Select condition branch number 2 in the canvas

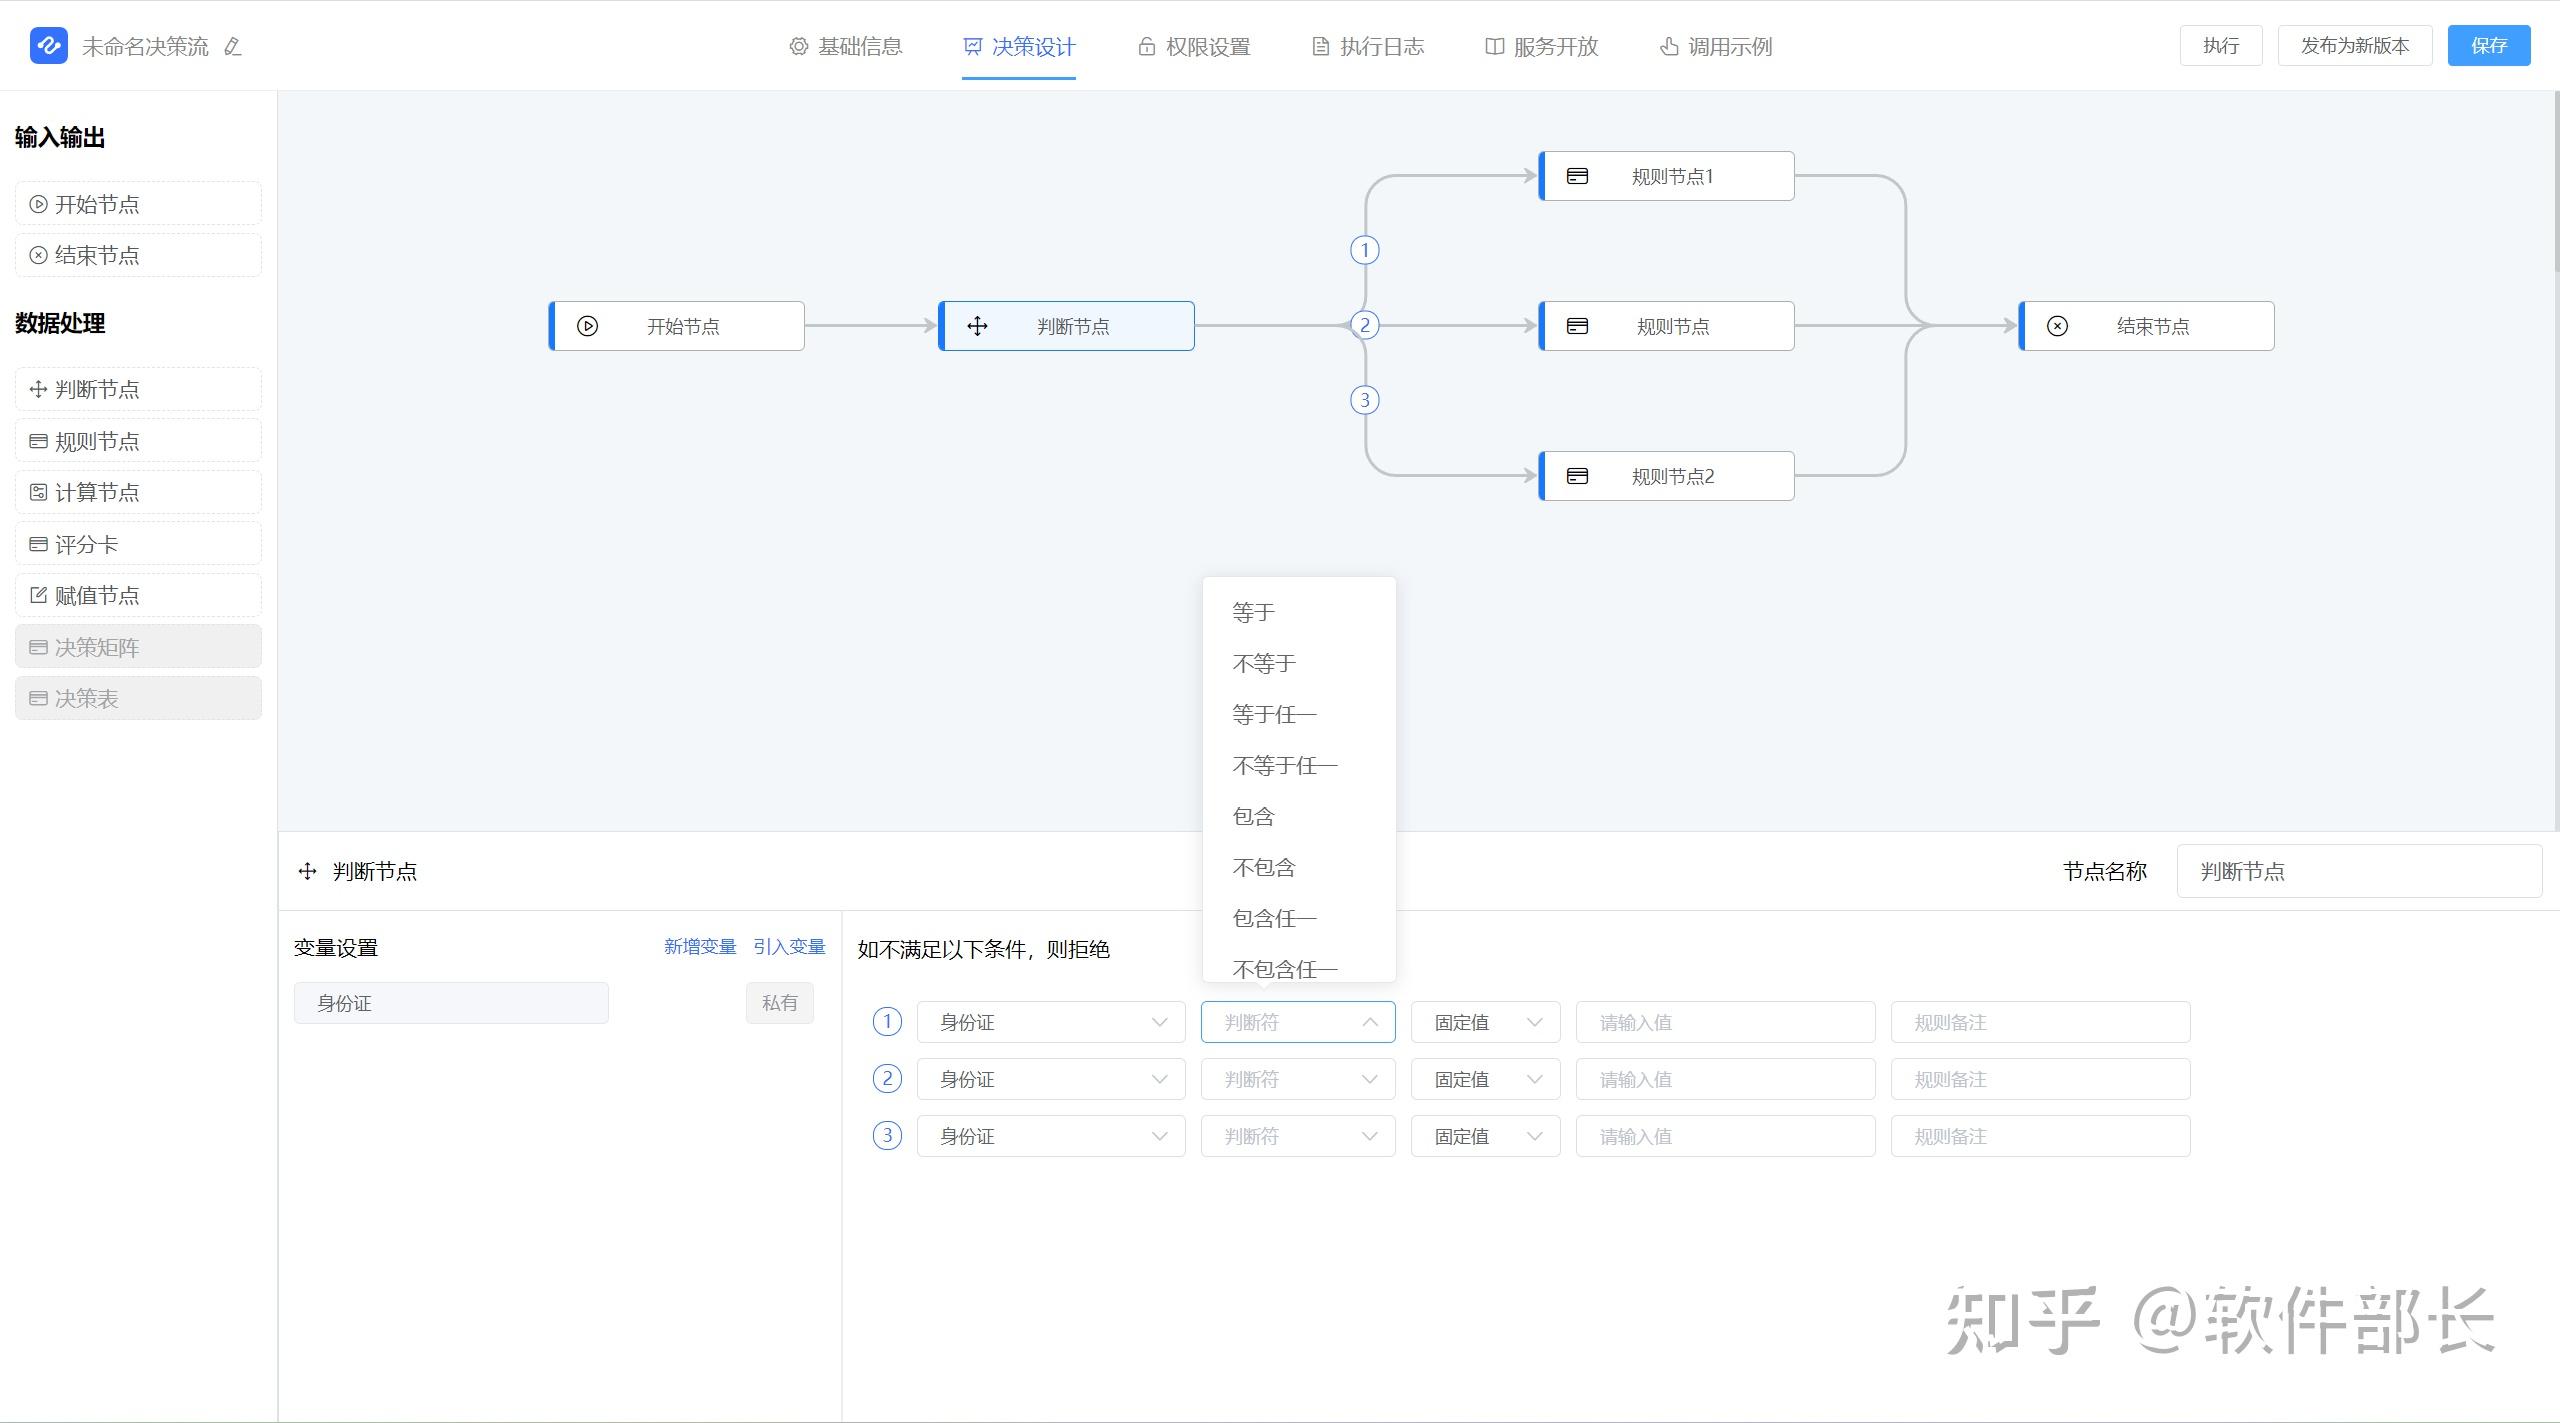tap(1364, 324)
